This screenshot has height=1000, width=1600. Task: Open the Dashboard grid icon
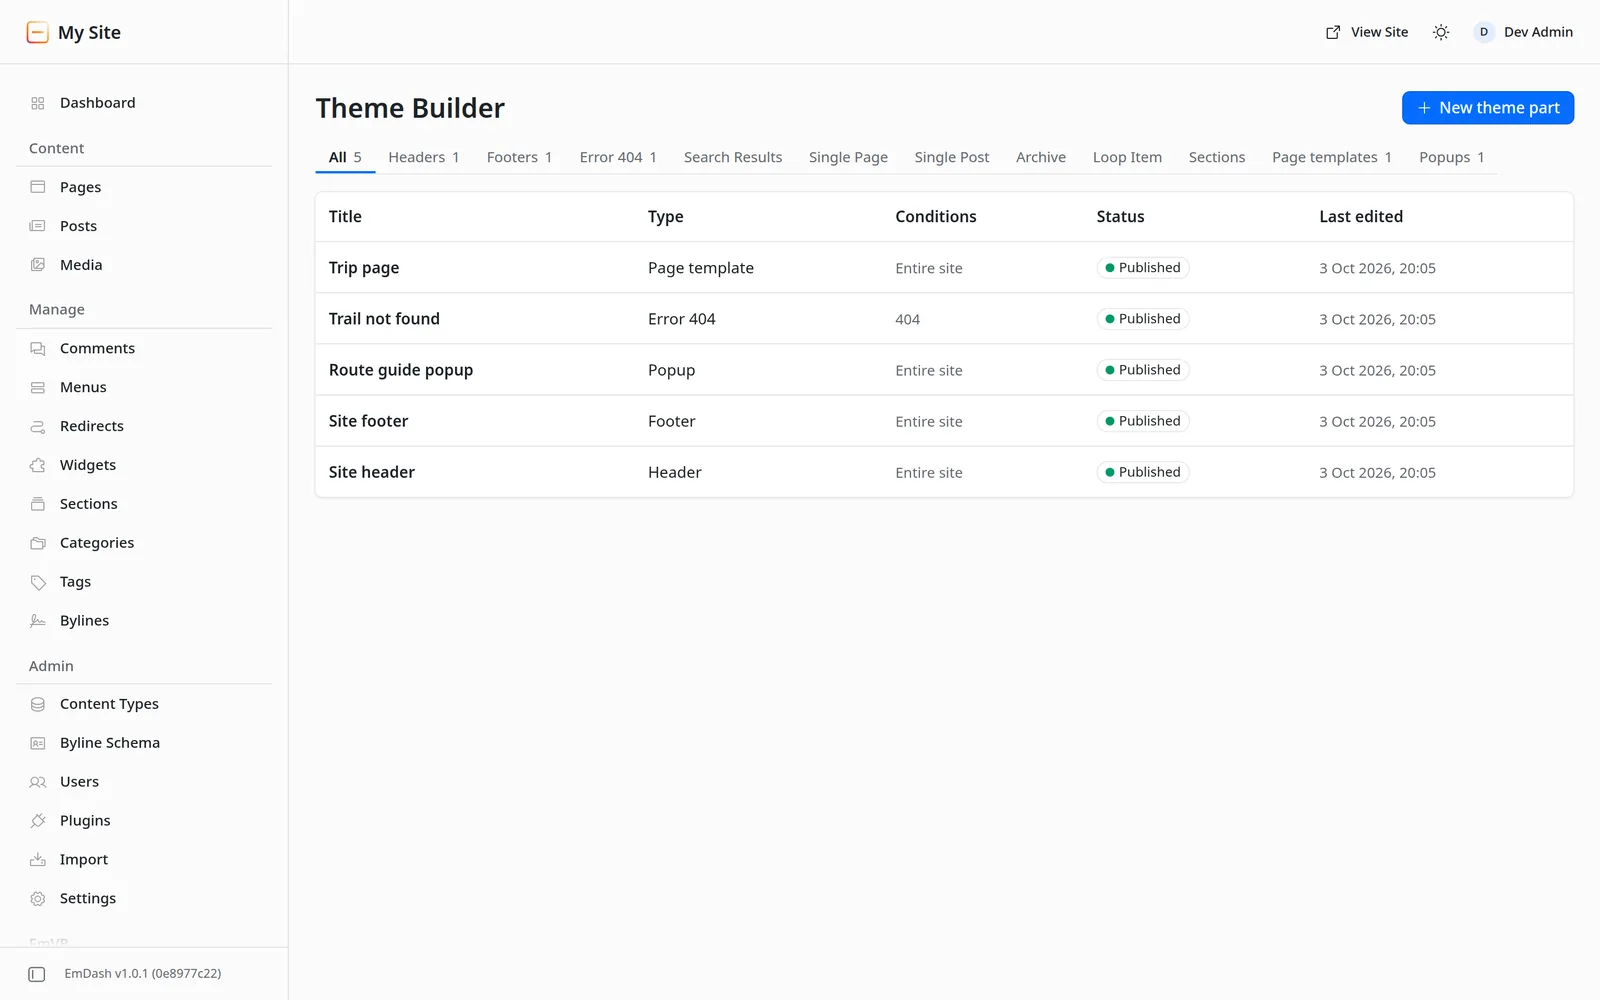tap(38, 103)
